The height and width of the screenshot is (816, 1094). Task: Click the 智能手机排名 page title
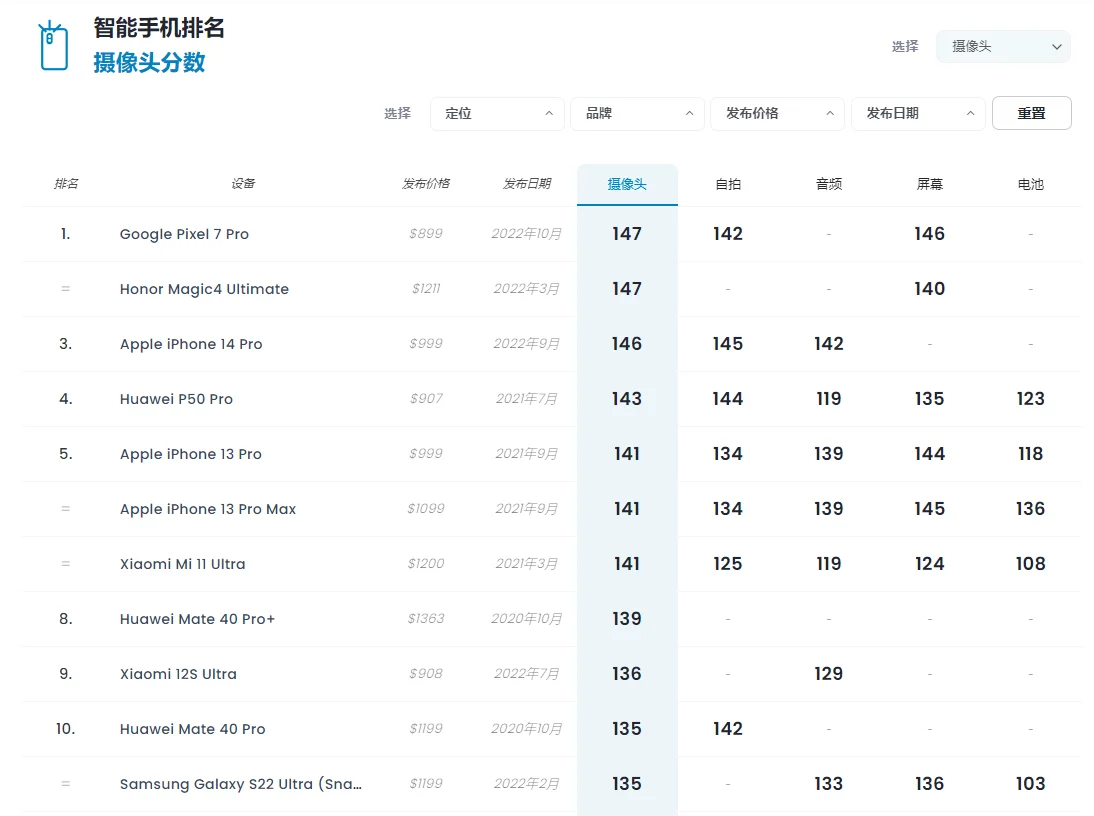(159, 28)
